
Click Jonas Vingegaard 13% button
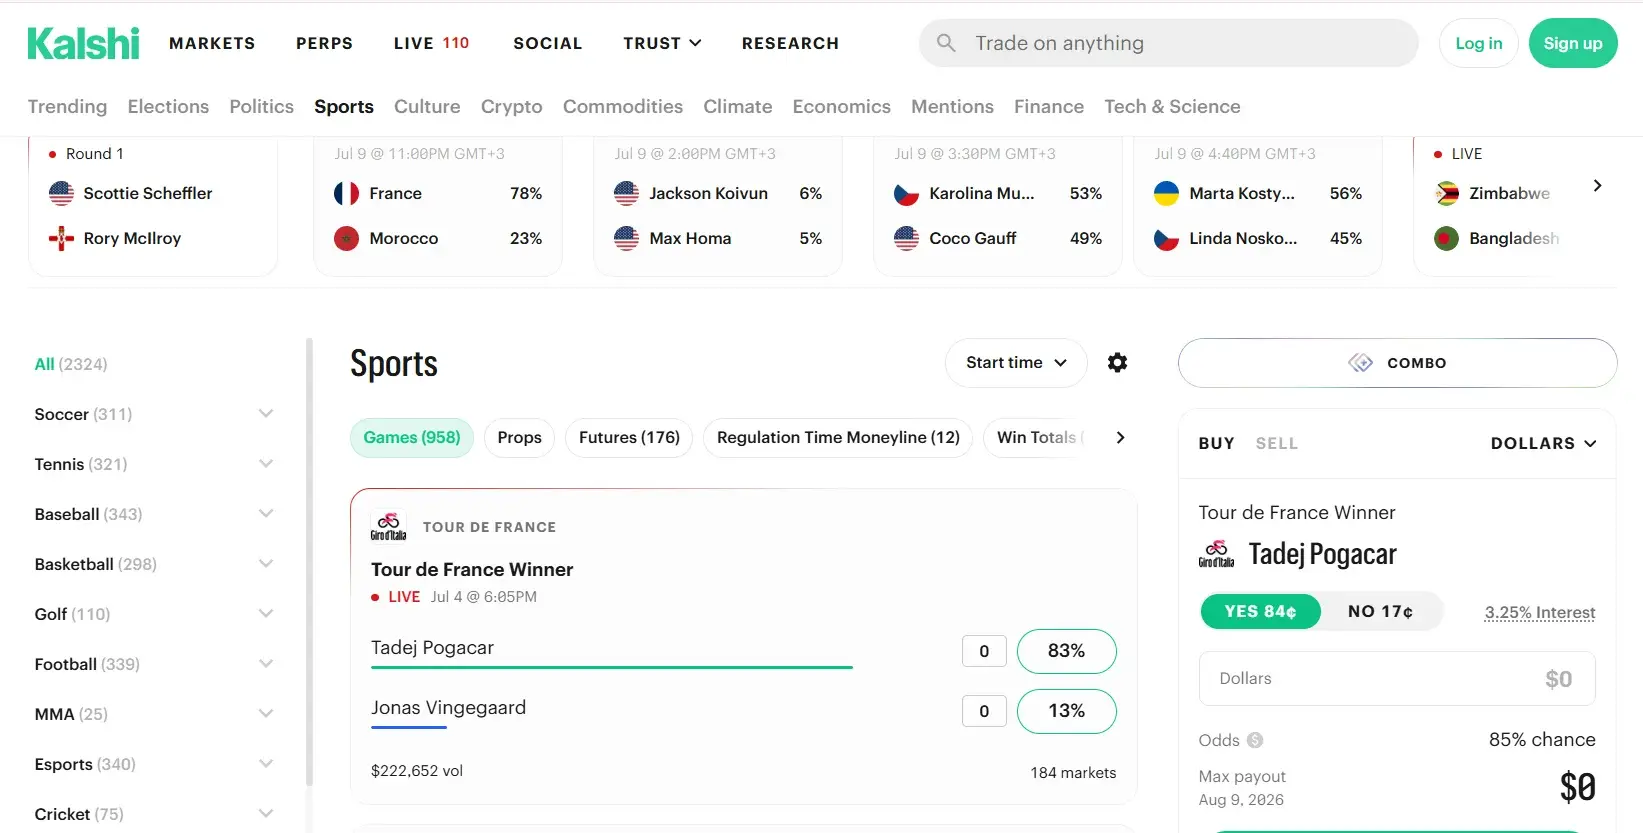pyautogui.click(x=1066, y=711)
